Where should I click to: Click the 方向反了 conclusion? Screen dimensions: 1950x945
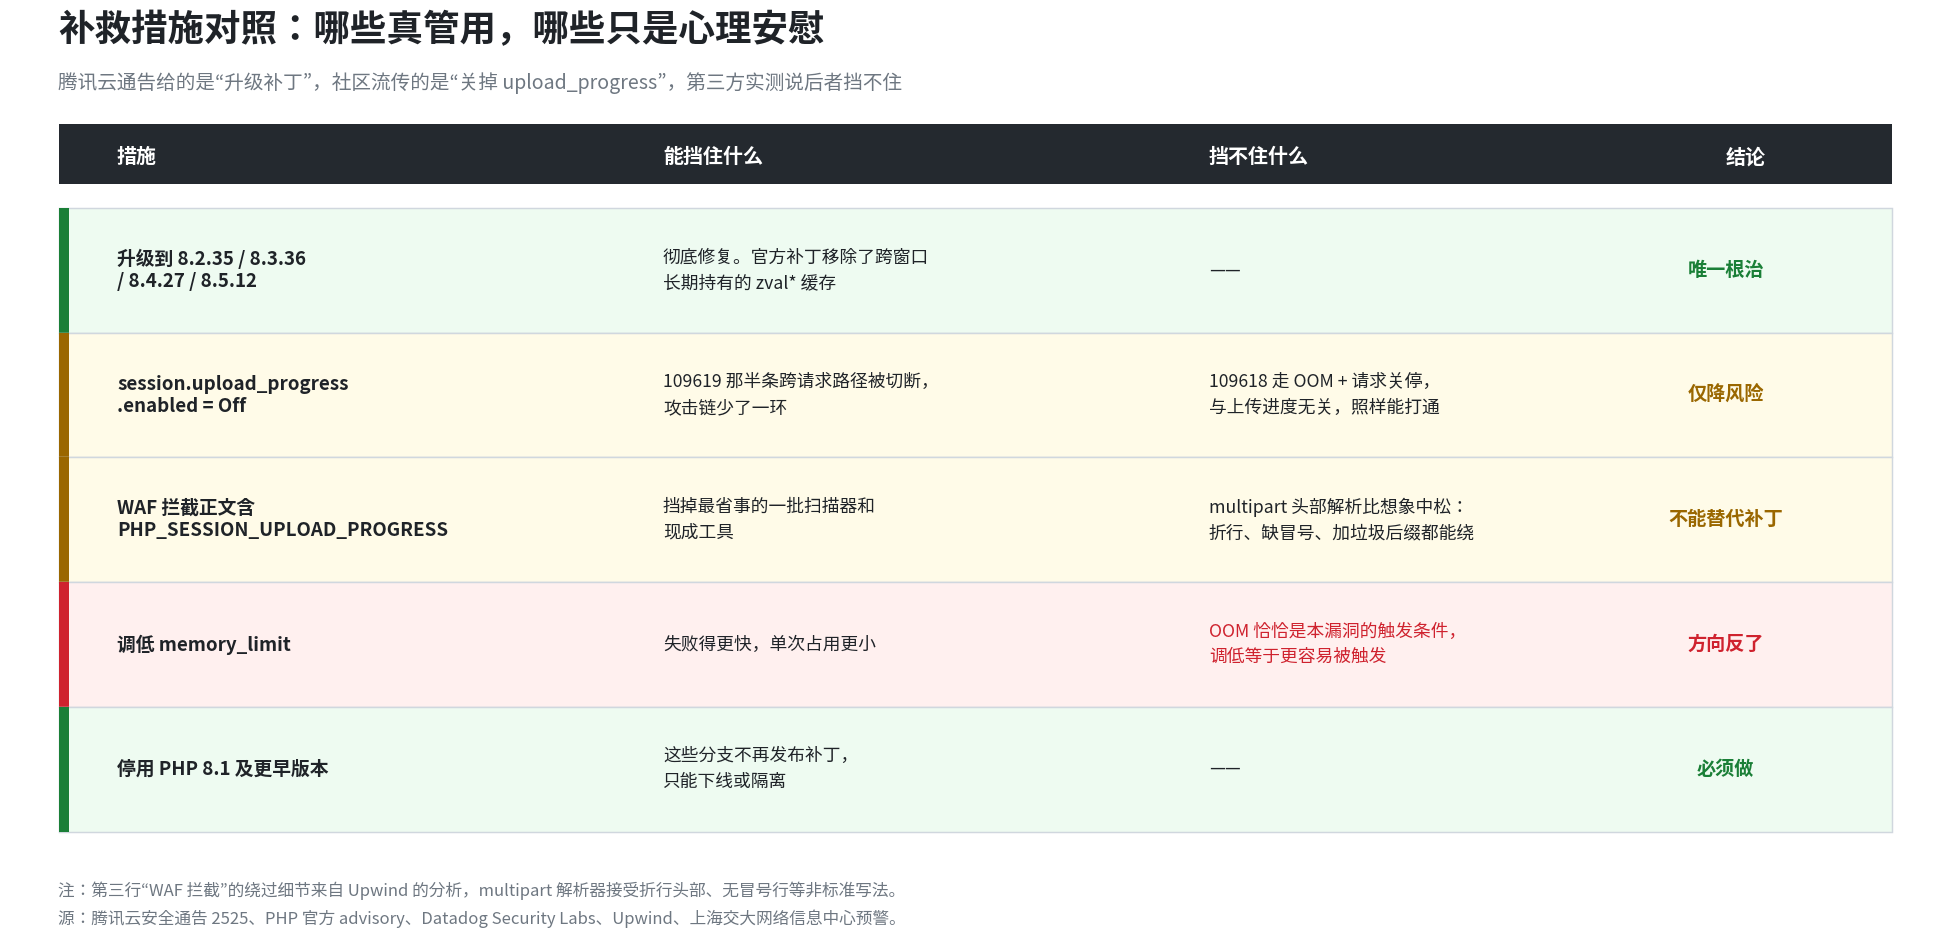(x=1725, y=643)
